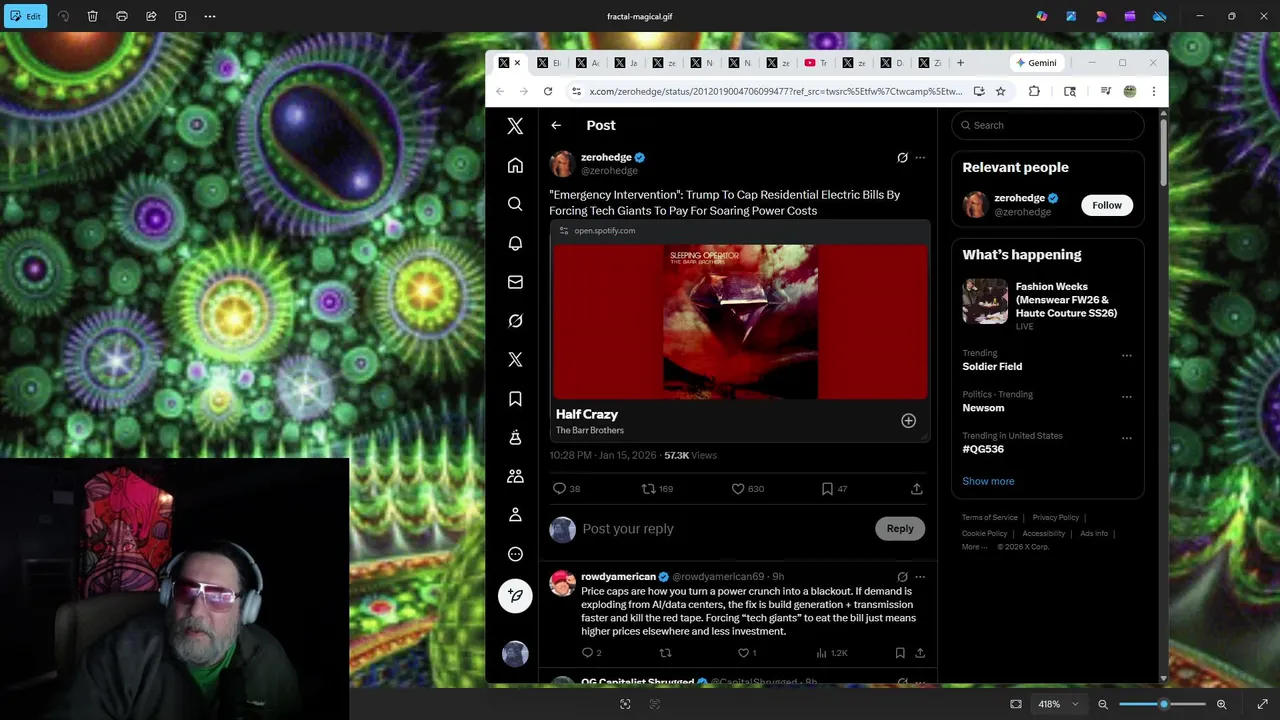1280x720 pixels.
Task: Open Chrome extensions puzzle icon
Action: pyautogui.click(x=1034, y=91)
